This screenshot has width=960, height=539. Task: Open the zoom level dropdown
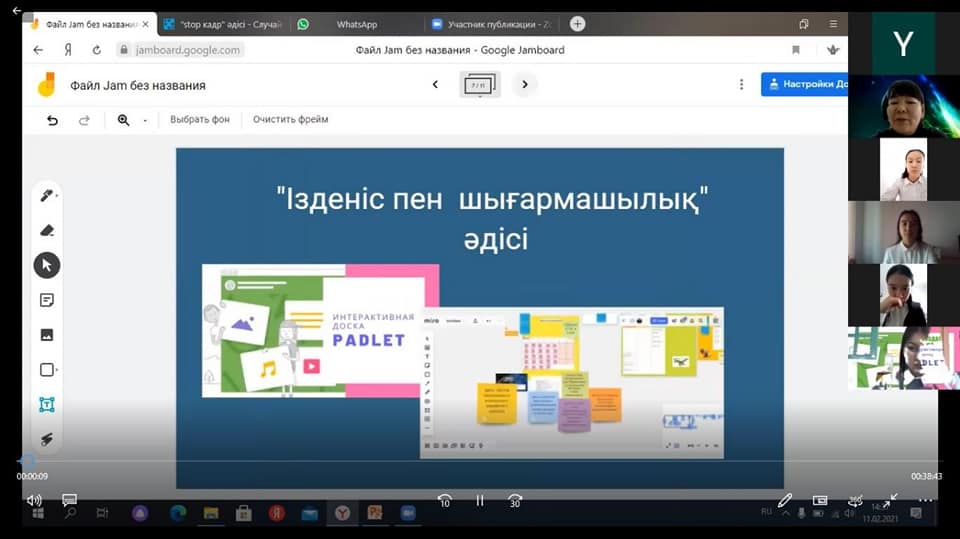[x=145, y=120]
